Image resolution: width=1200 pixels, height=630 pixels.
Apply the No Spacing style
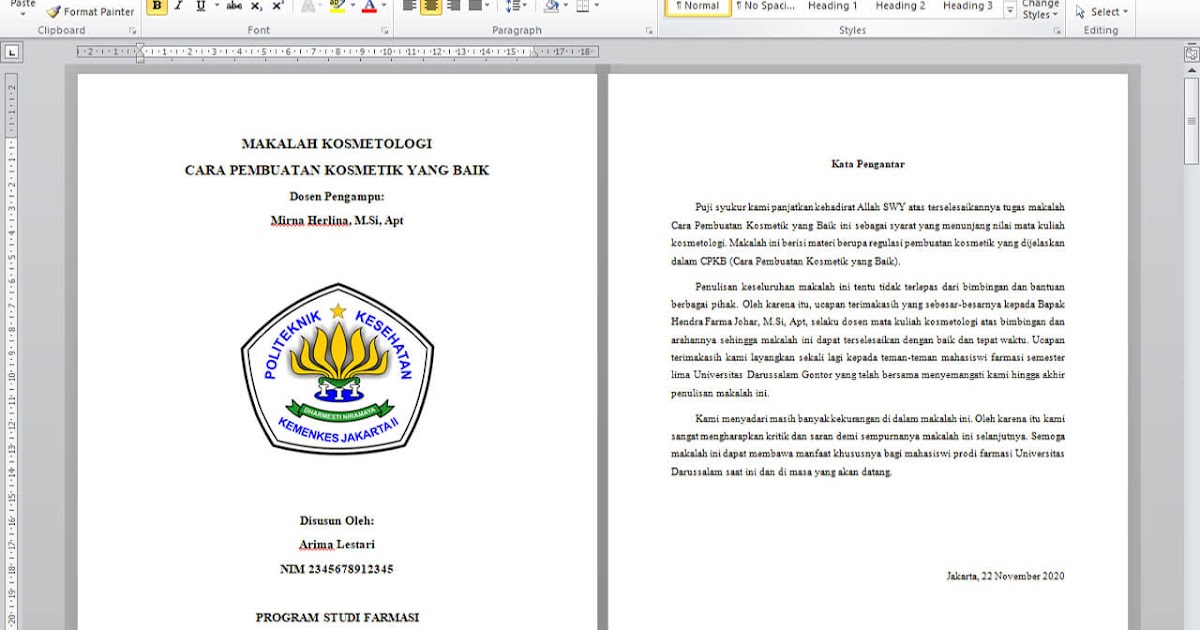(765, 8)
